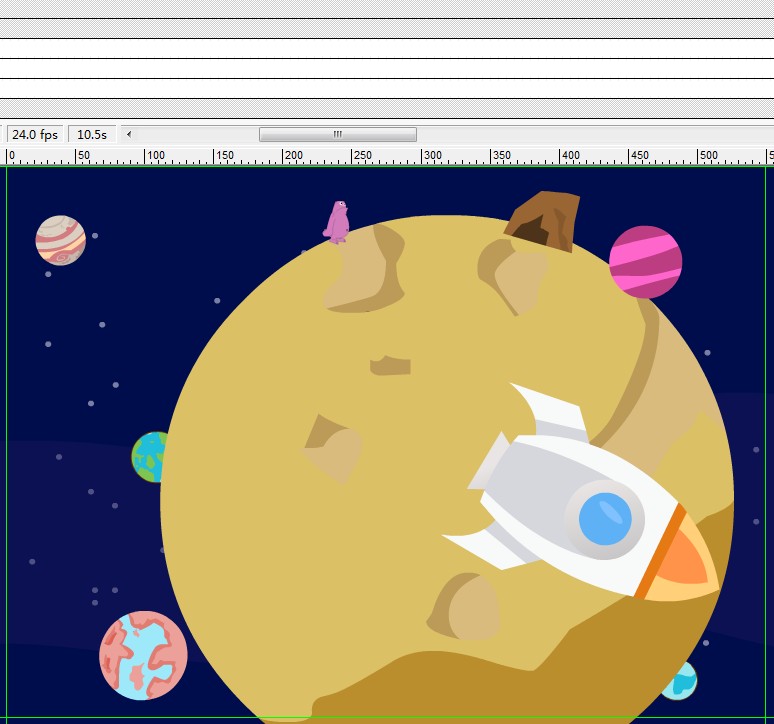Select the pink dinosaur on the moon

(x=338, y=223)
